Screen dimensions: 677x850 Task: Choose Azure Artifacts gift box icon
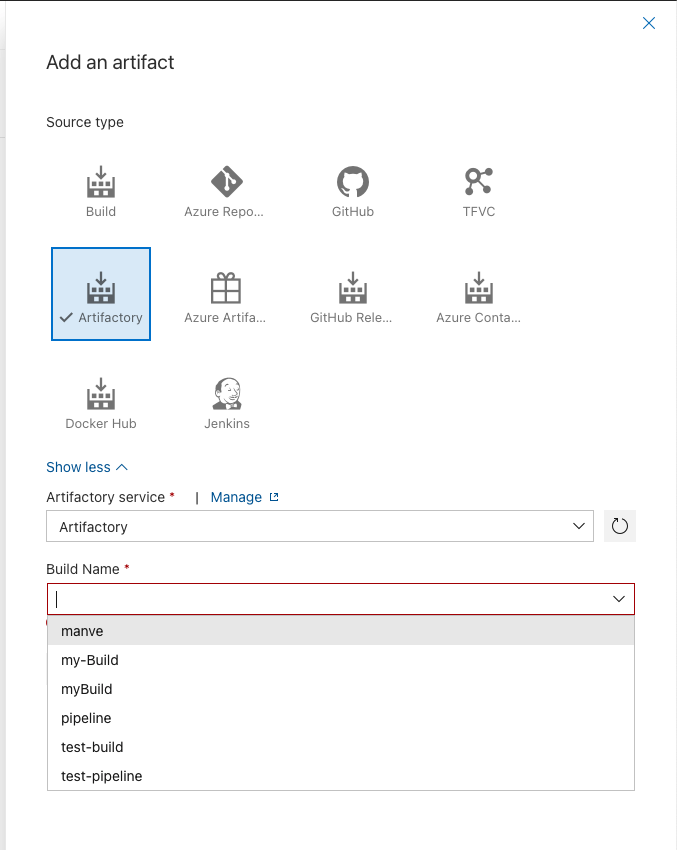tap(226, 288)
